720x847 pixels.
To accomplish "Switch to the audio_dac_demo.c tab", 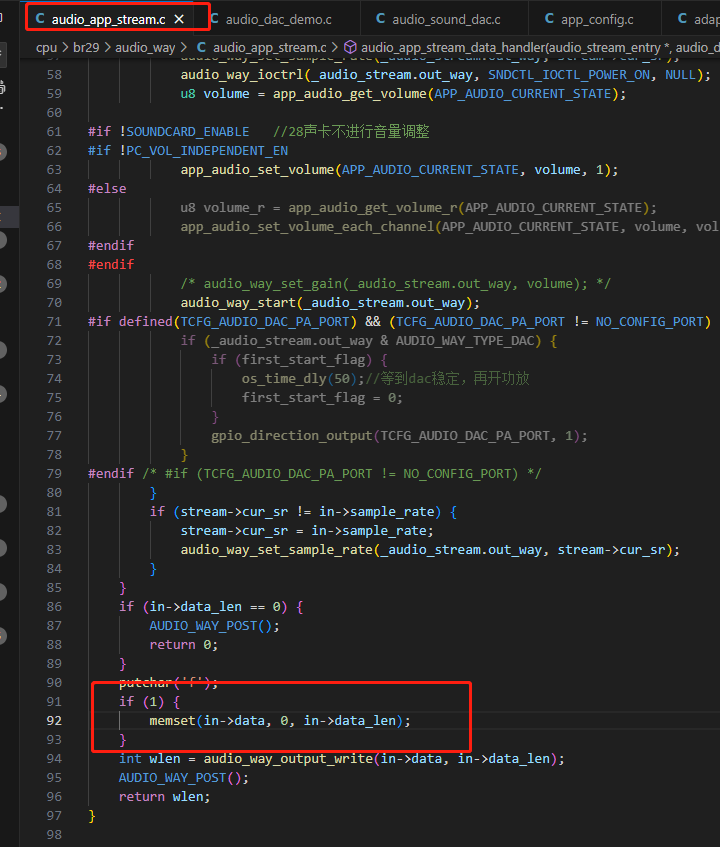I will pyautogui.click(x=278, y=19).
